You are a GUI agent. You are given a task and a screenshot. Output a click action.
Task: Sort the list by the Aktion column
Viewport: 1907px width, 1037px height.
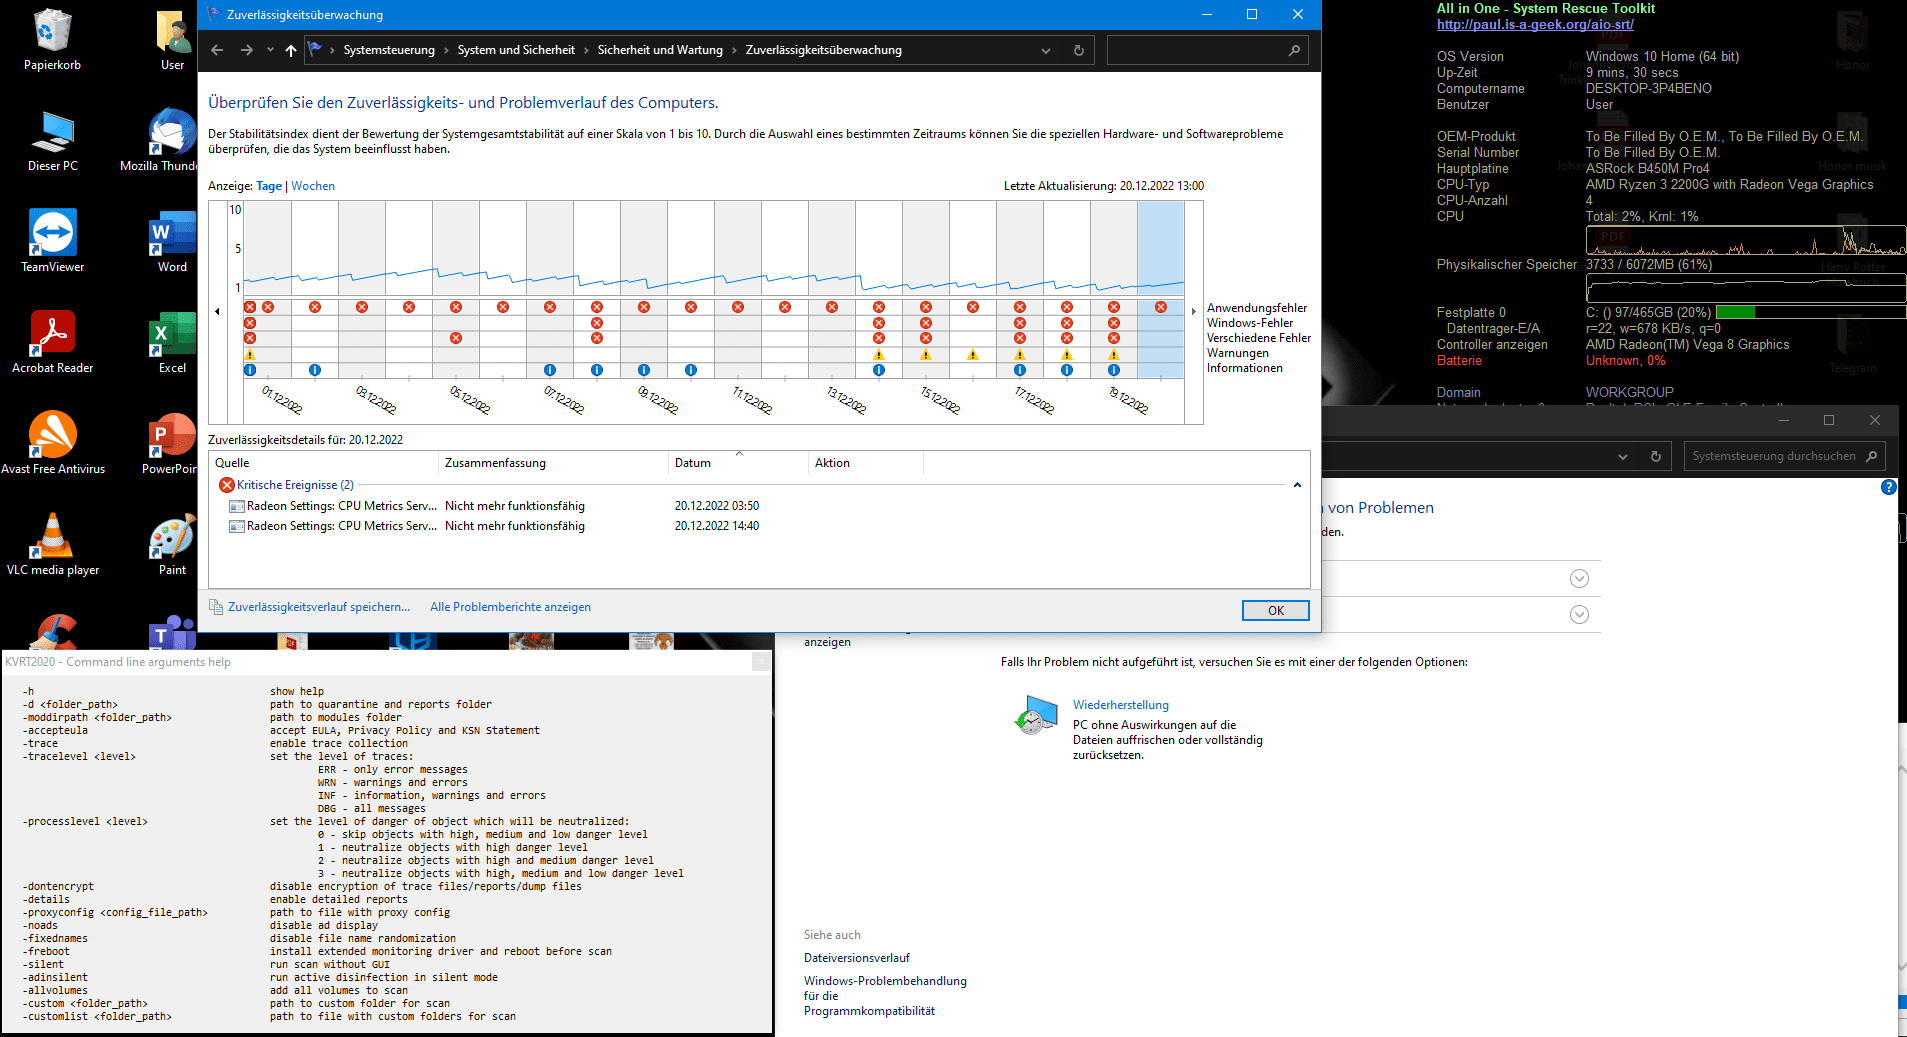click(866, 463)
